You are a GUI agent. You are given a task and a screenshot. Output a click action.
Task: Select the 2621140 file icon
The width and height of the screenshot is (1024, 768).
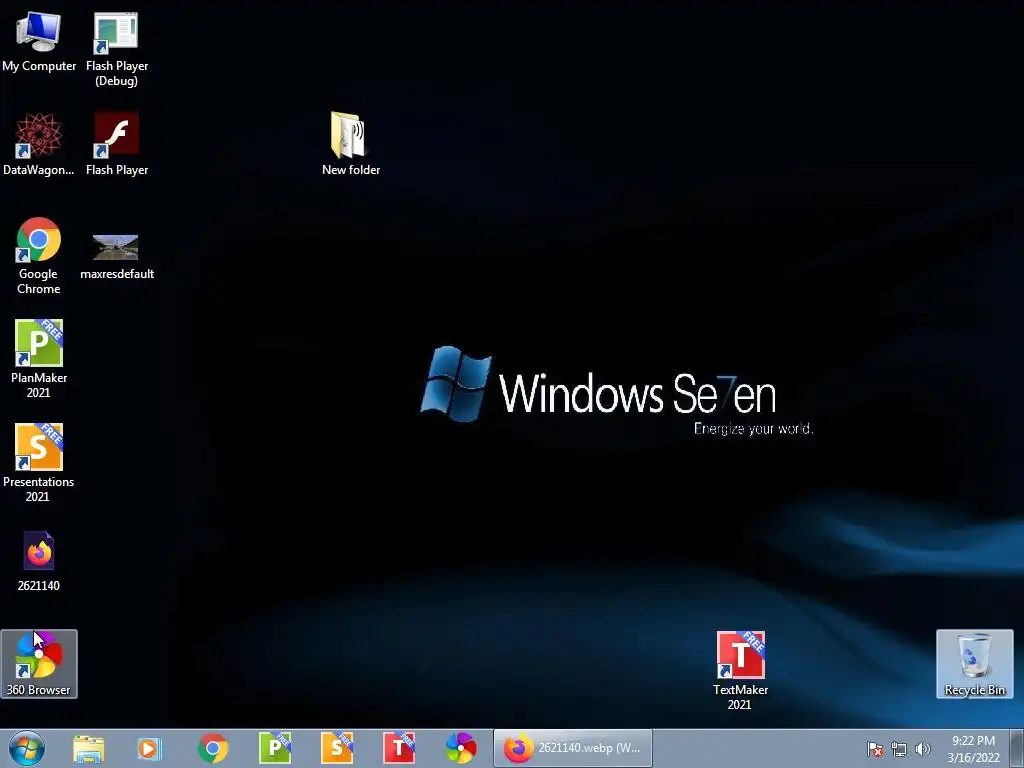pyautogui.click(x=39, y=561)
